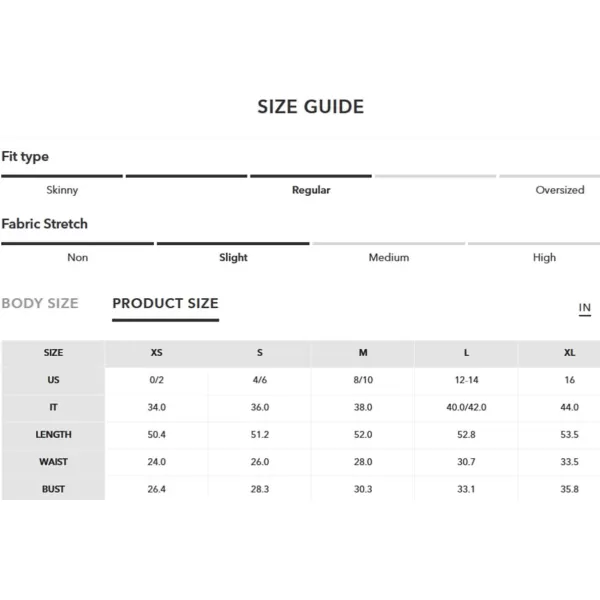This screenshot has height=600, width=600.
Task: Click the Regular fit type label
Action: coord(311,190)
